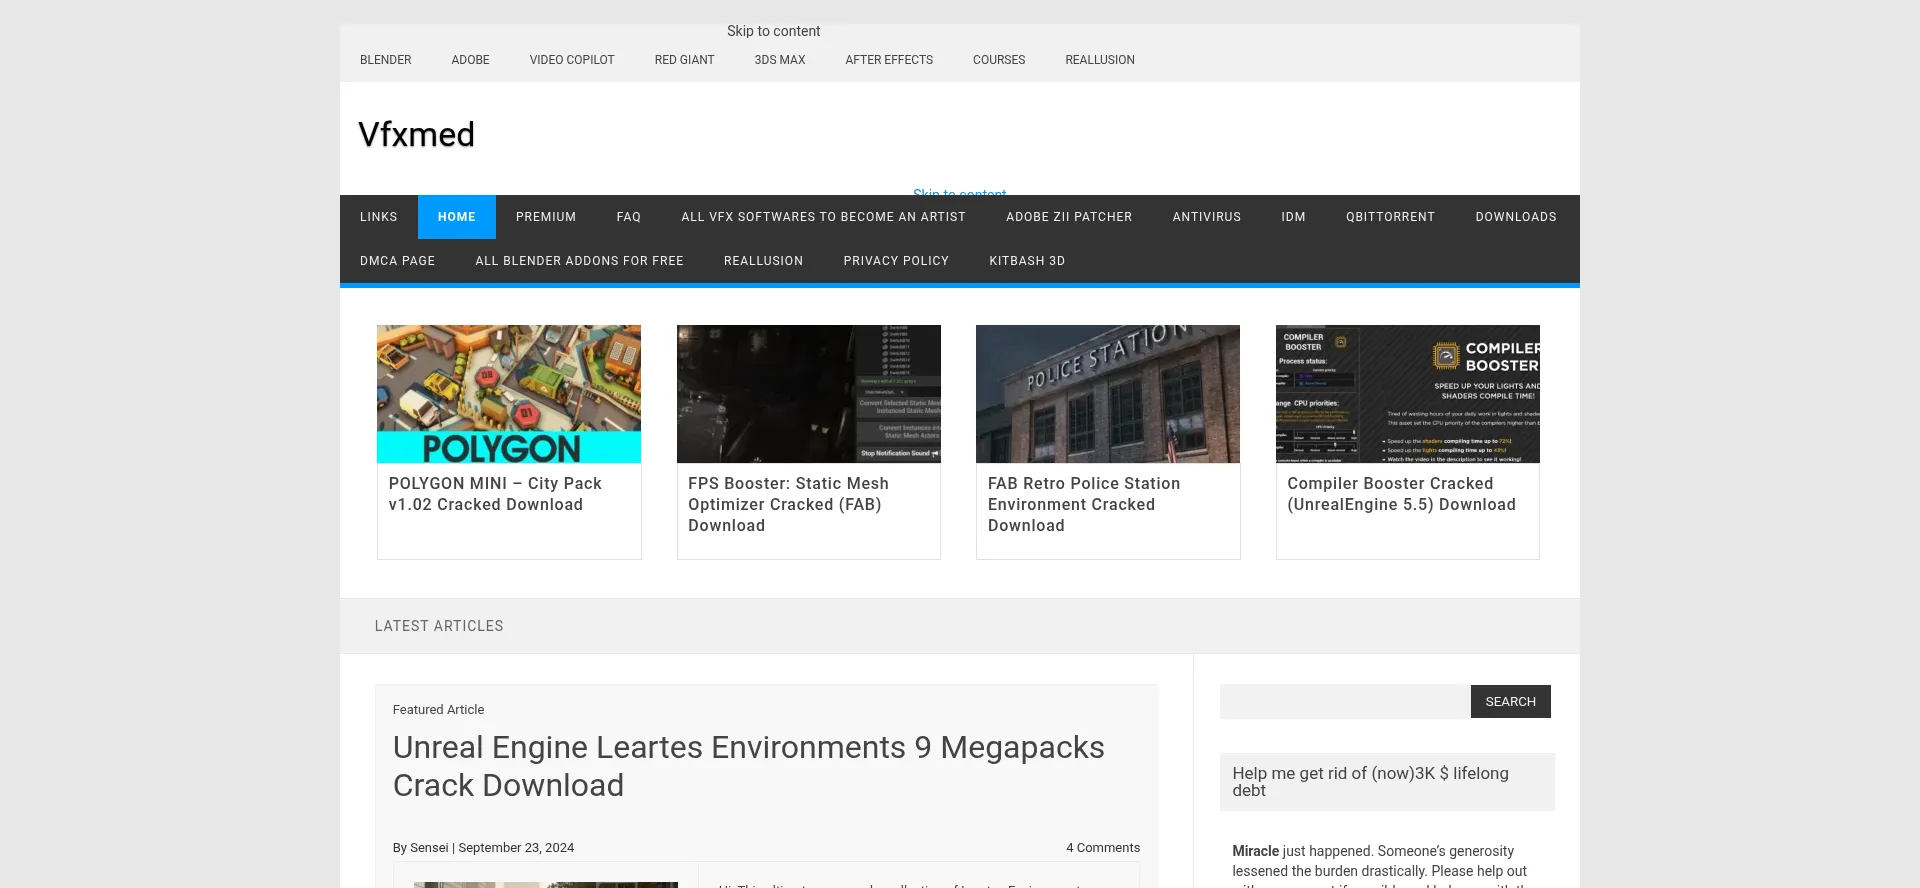Go to the DMCA Page link

pyautogui.click(x=397, y=261)
